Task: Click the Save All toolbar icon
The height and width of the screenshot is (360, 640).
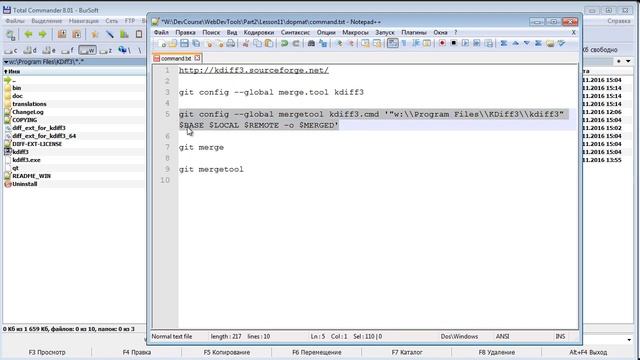Action: (x=196, y=43)
